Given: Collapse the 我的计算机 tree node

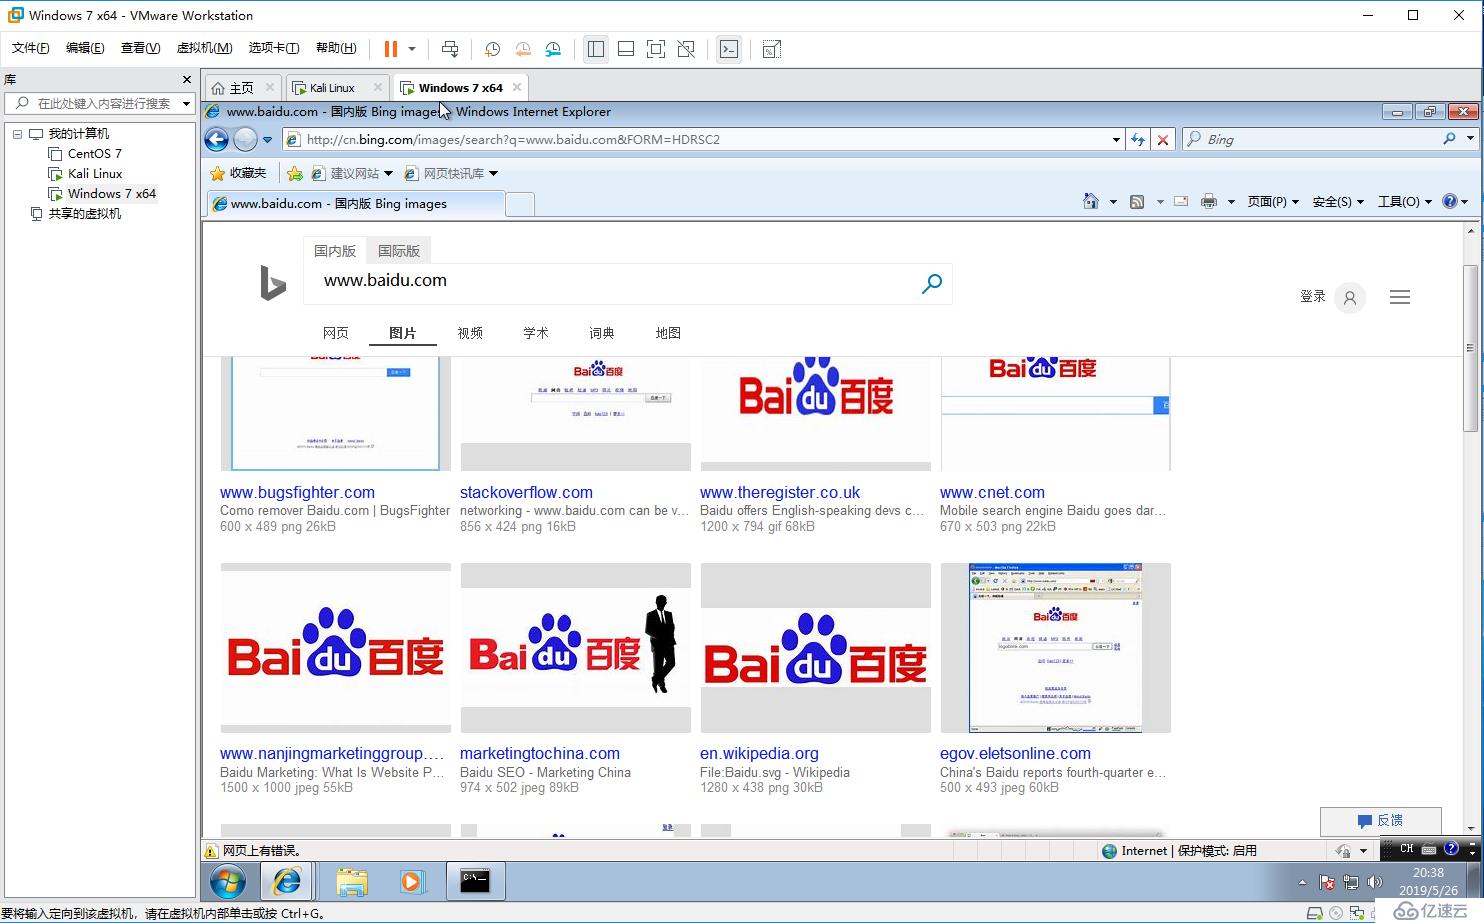Looking at the screenshot, I should [17, 133].
